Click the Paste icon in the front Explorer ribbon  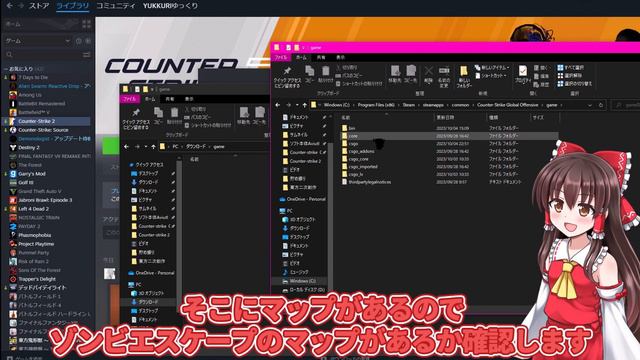point(325,71)
